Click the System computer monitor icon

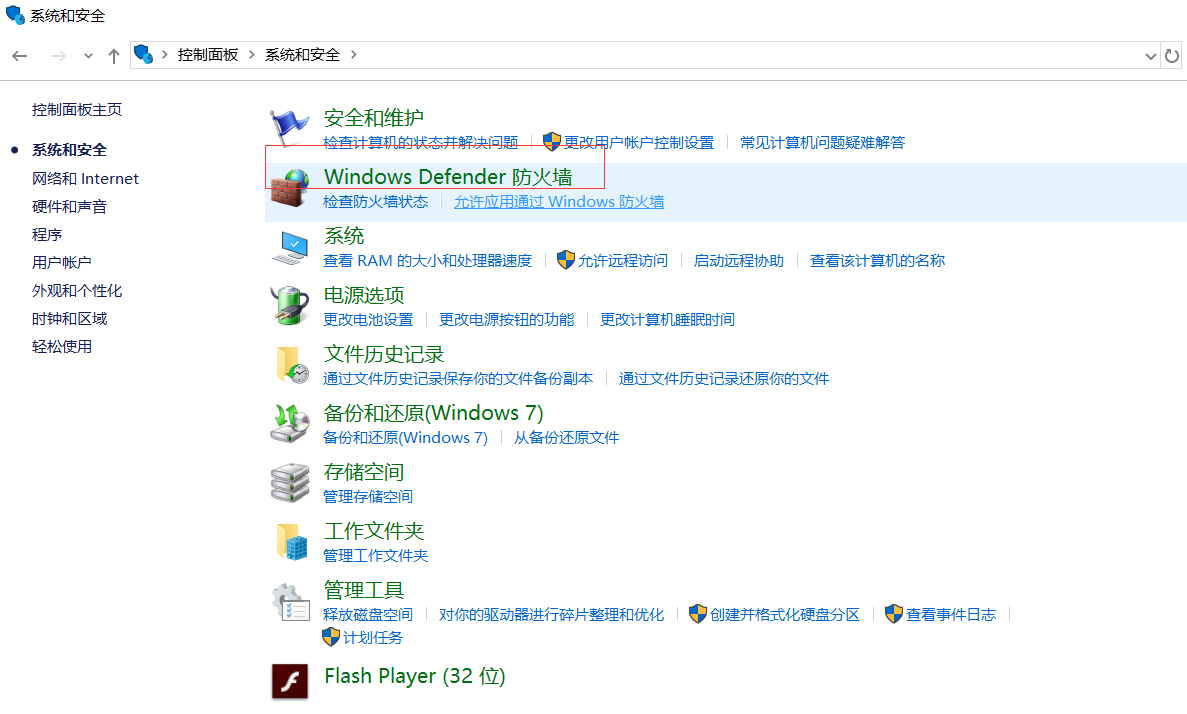click(x=290, y=248)
